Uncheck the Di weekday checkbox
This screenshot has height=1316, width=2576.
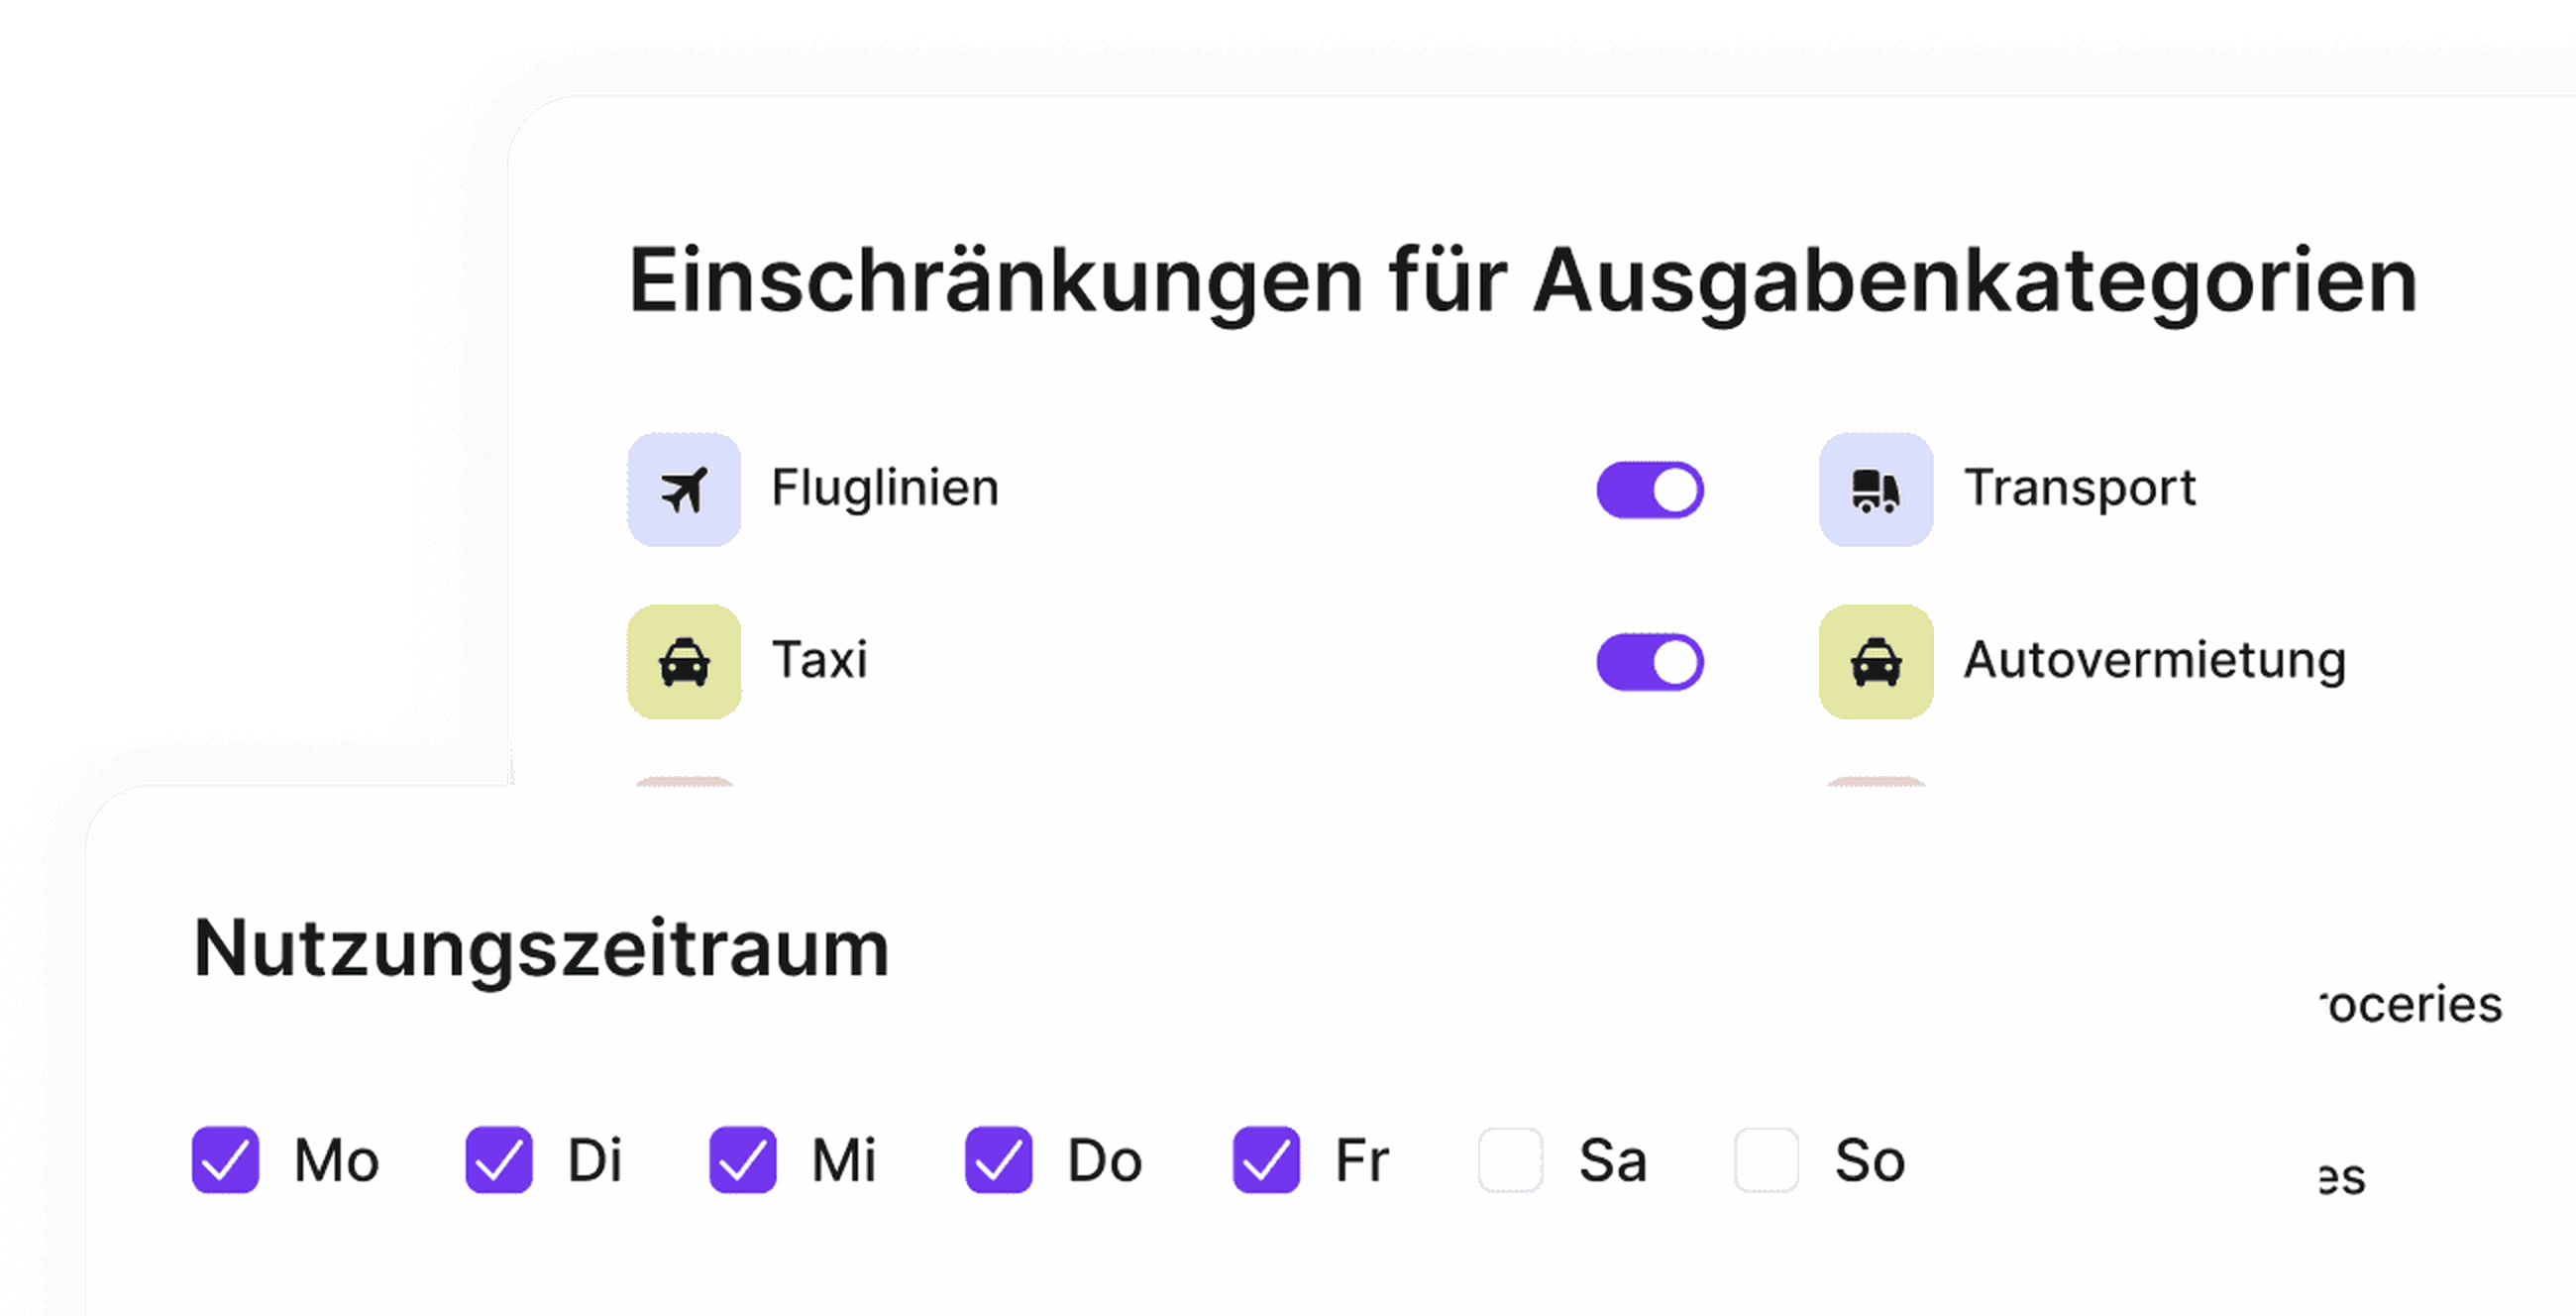click(x=499, y=1160)
